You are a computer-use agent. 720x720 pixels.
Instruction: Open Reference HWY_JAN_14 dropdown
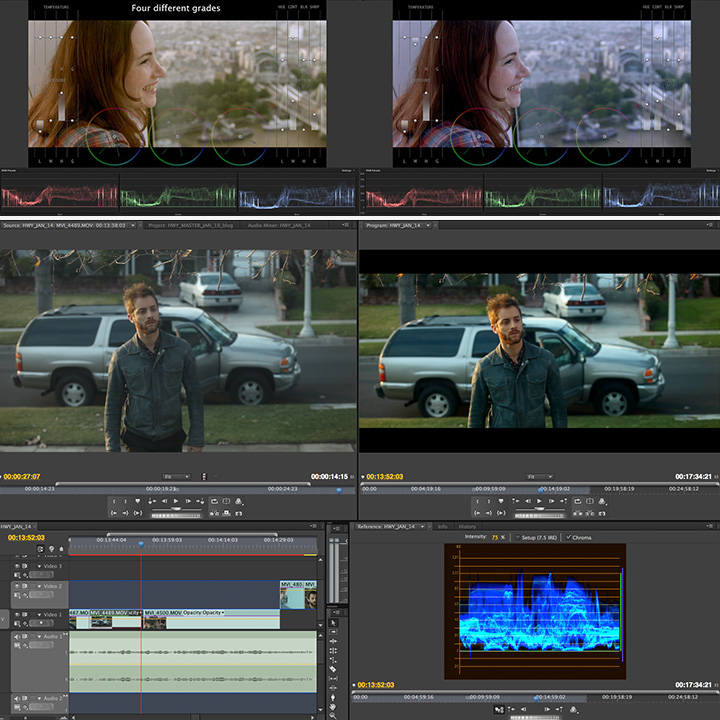tap(422, 526)
